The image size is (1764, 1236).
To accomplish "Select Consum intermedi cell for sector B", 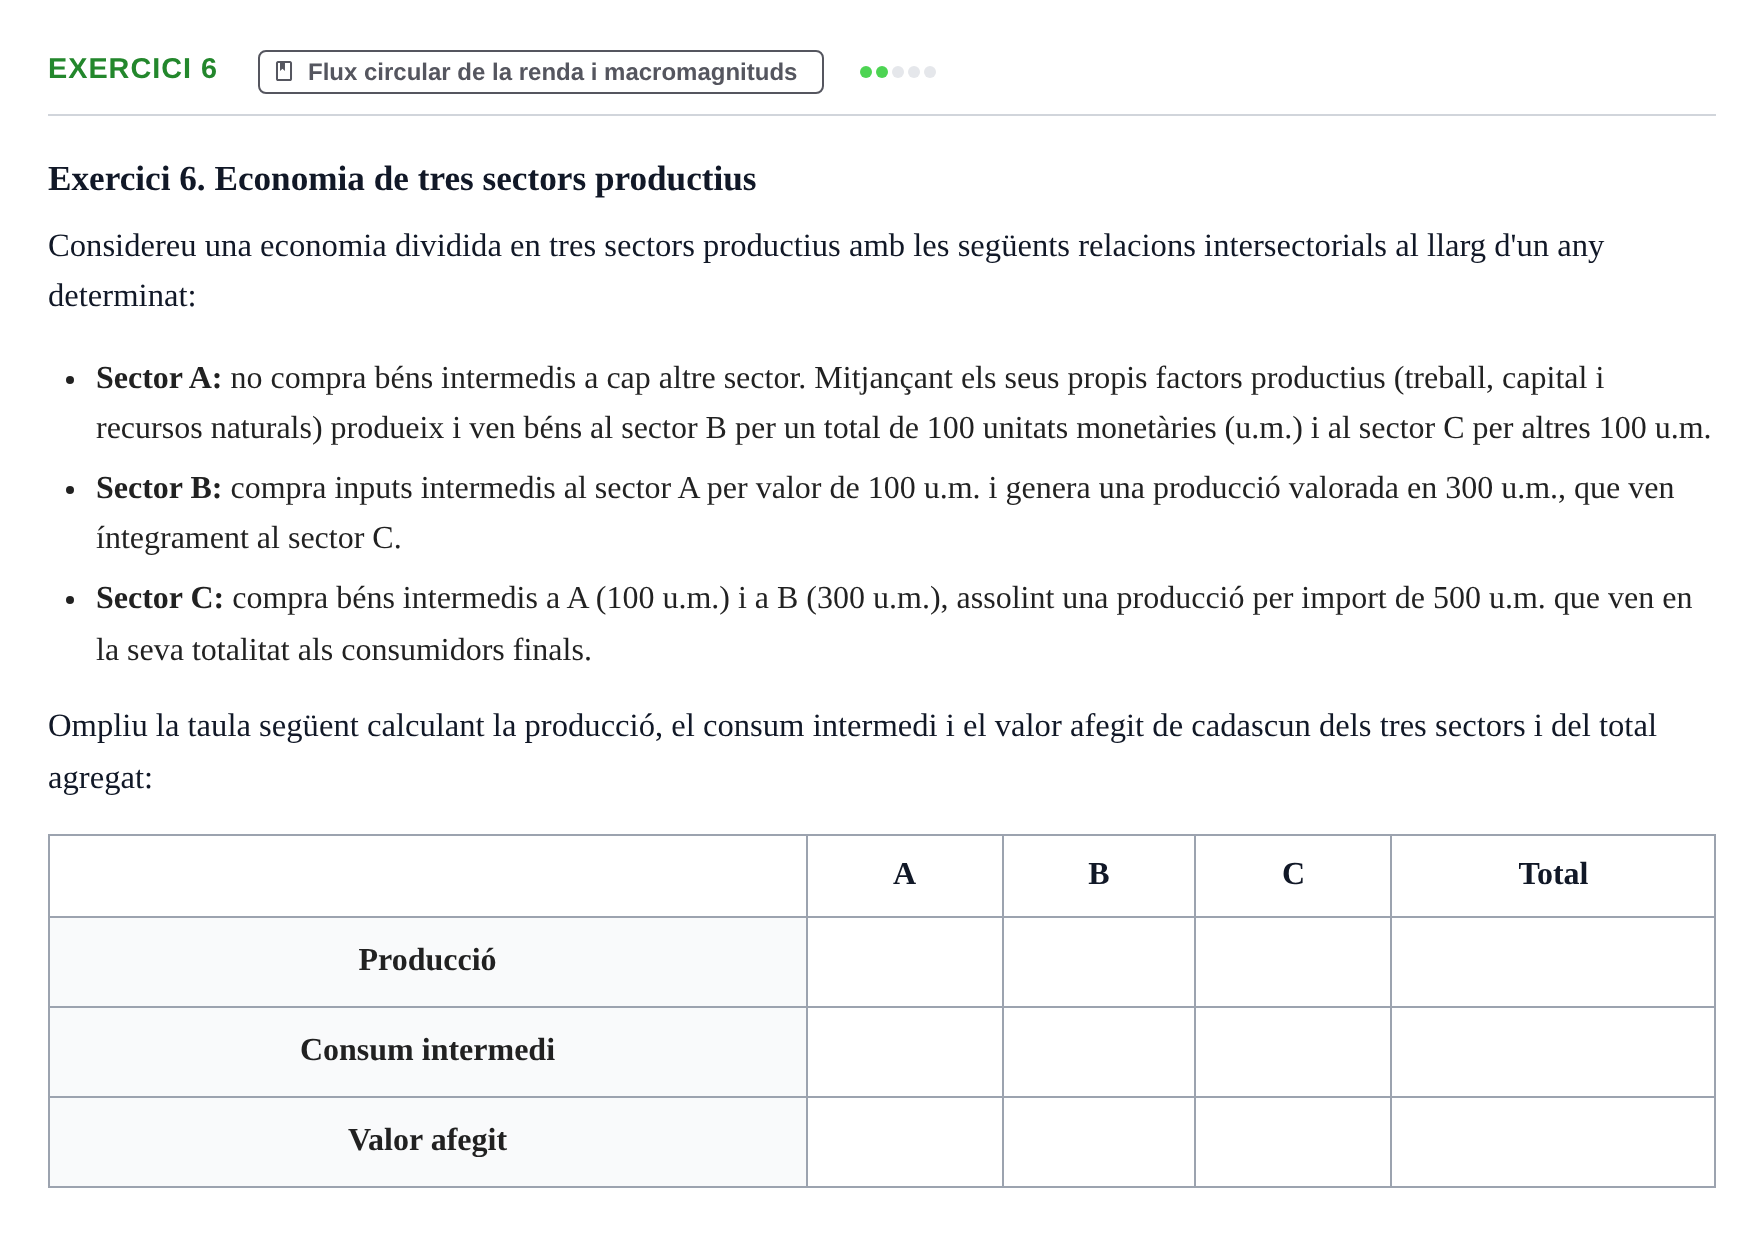I will tap(1099, 1052).
